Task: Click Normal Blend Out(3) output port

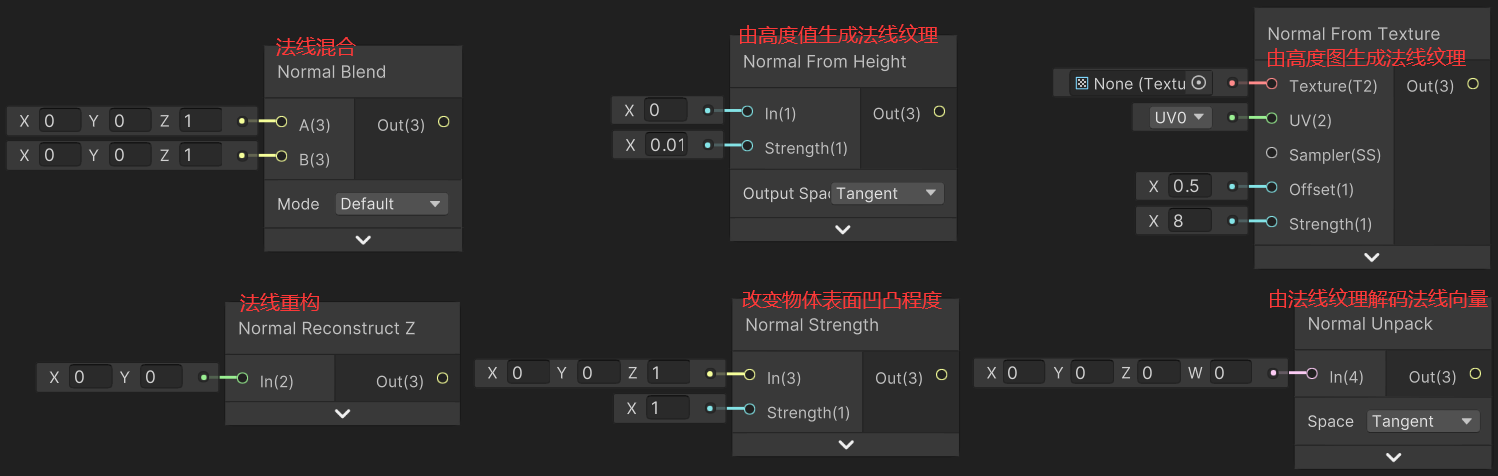Action: [444, 123]
